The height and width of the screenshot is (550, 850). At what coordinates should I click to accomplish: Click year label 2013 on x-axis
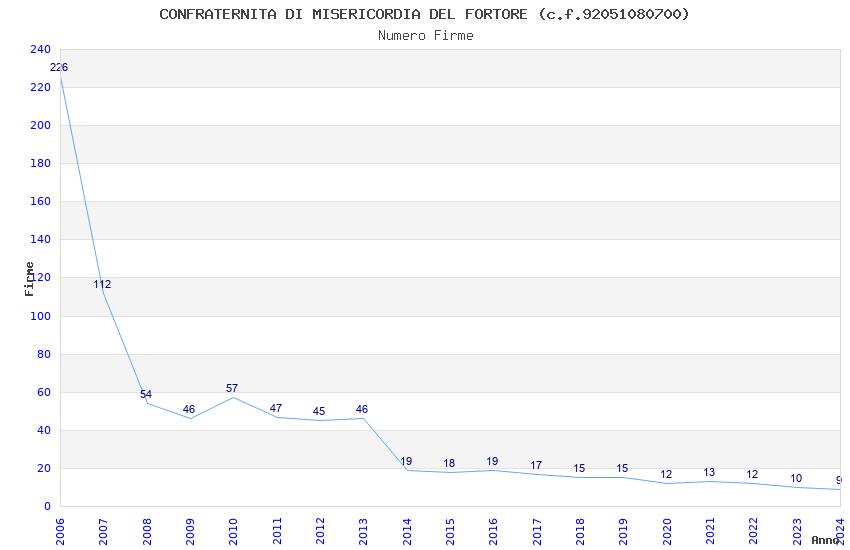[364, 531]
